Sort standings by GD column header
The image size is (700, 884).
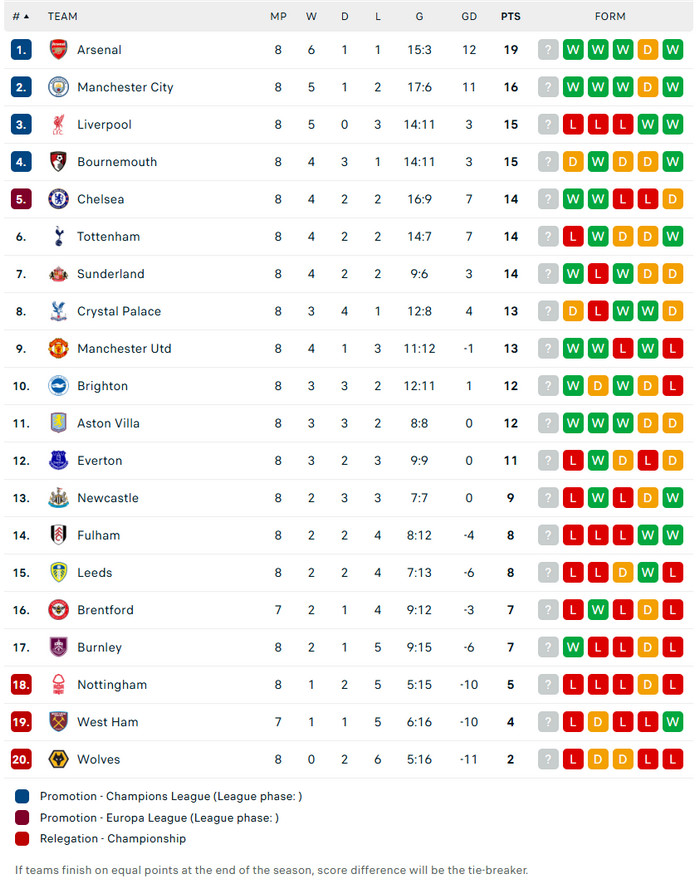(469, 16)
